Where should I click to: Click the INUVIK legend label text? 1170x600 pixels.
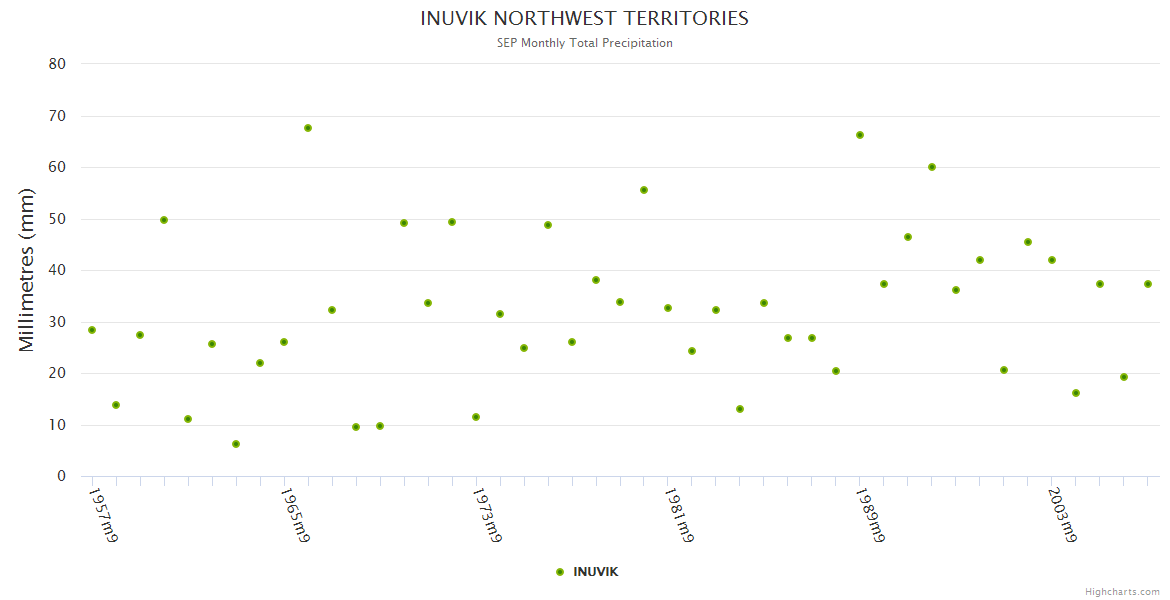point(596,572)
